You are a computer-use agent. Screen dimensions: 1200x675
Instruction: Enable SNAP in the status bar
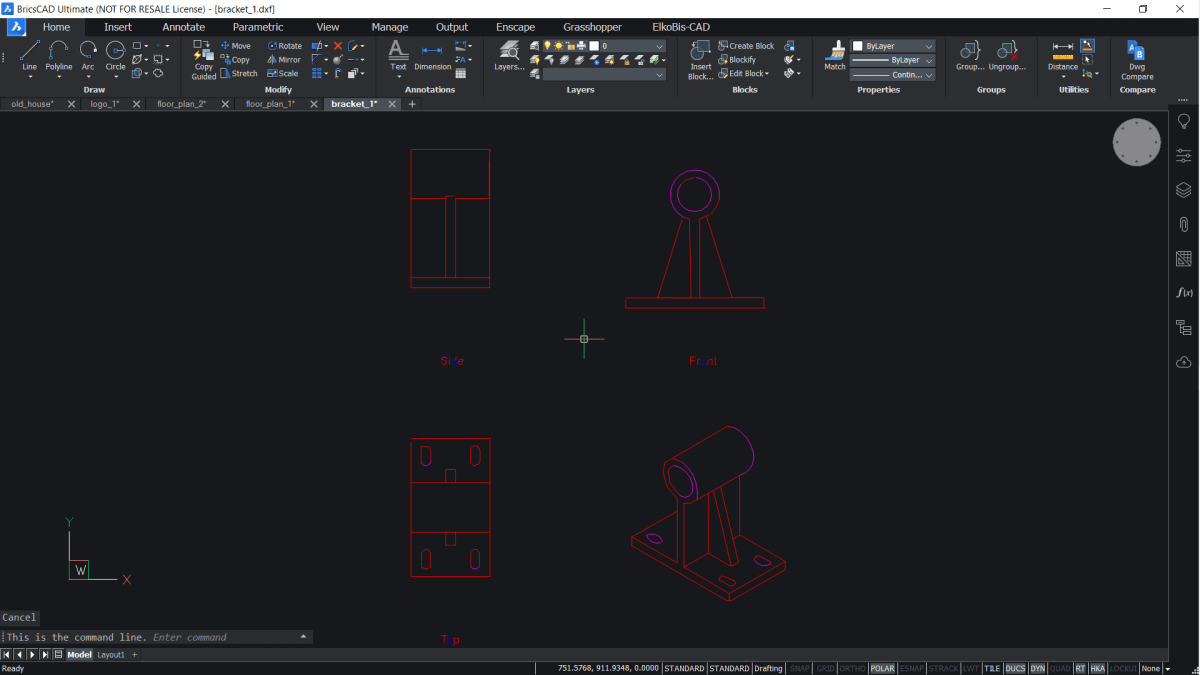click(x=800, y=668)
